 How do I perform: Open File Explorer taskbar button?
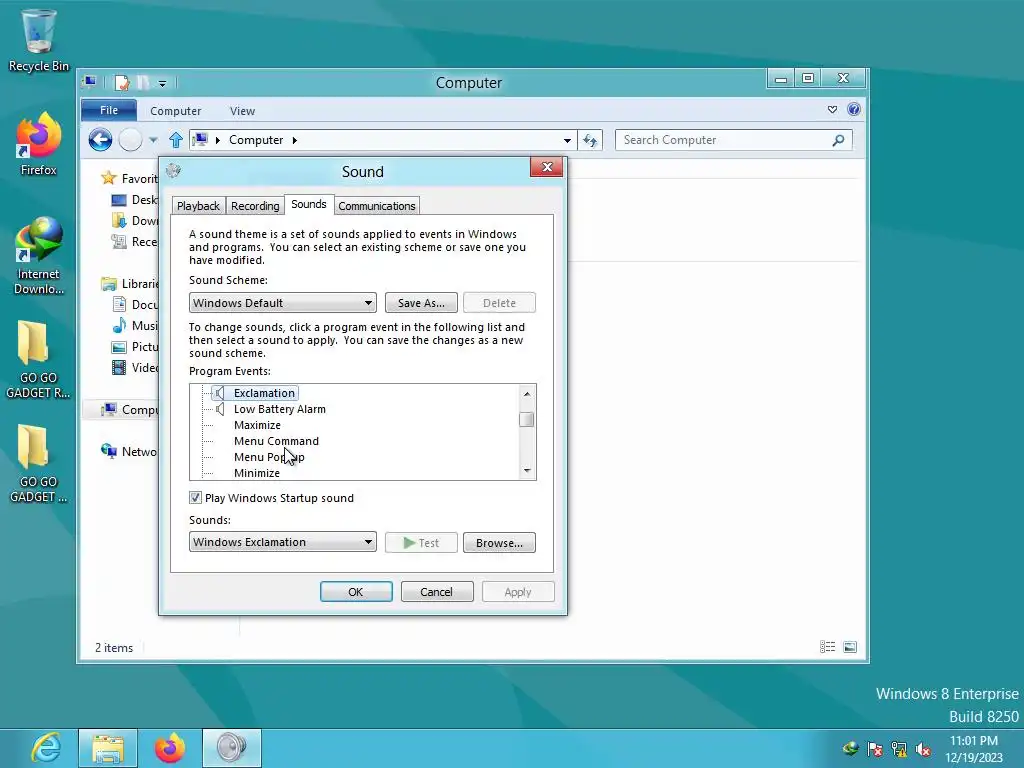click(108, 748)
